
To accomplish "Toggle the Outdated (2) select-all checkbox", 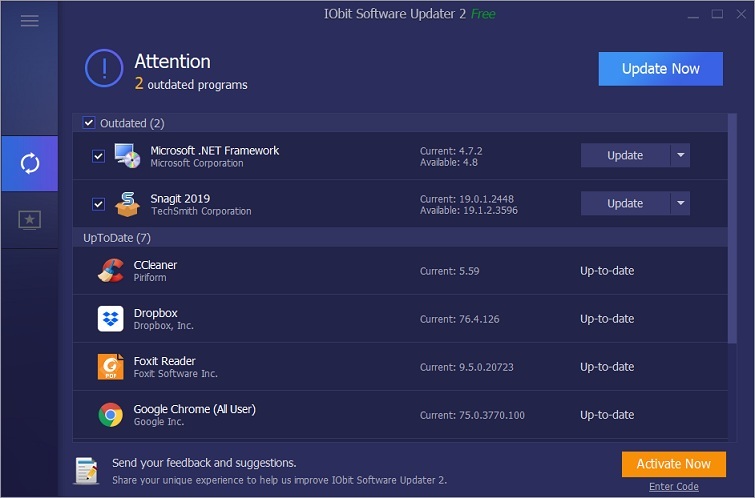I will pos(89,123).
